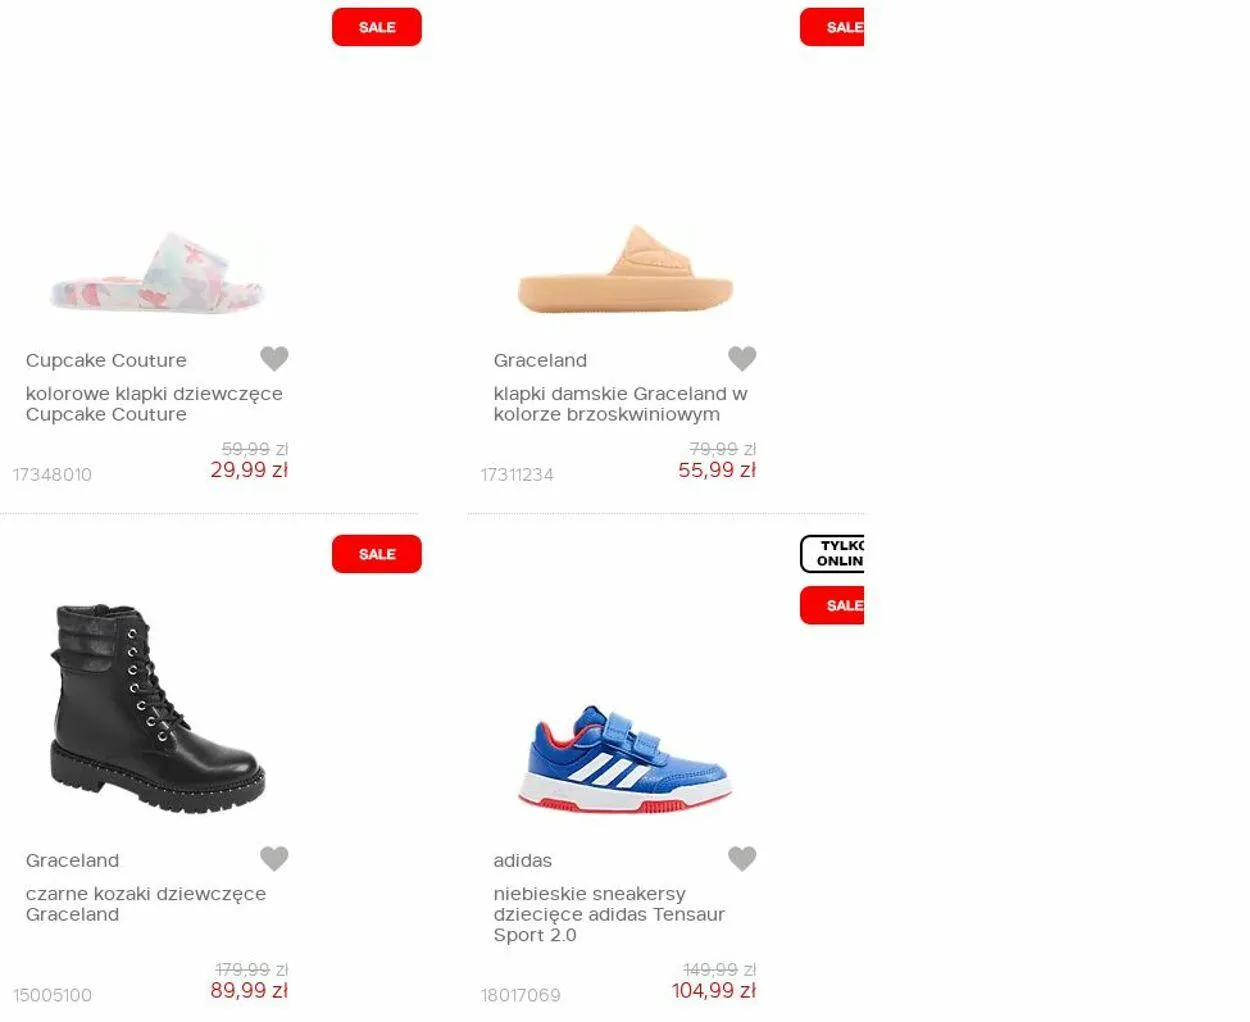The width and height of the screenshot is (1250, 1022).
Task: Click heart icon for black Graceland boots
Action: pos(274,858)
